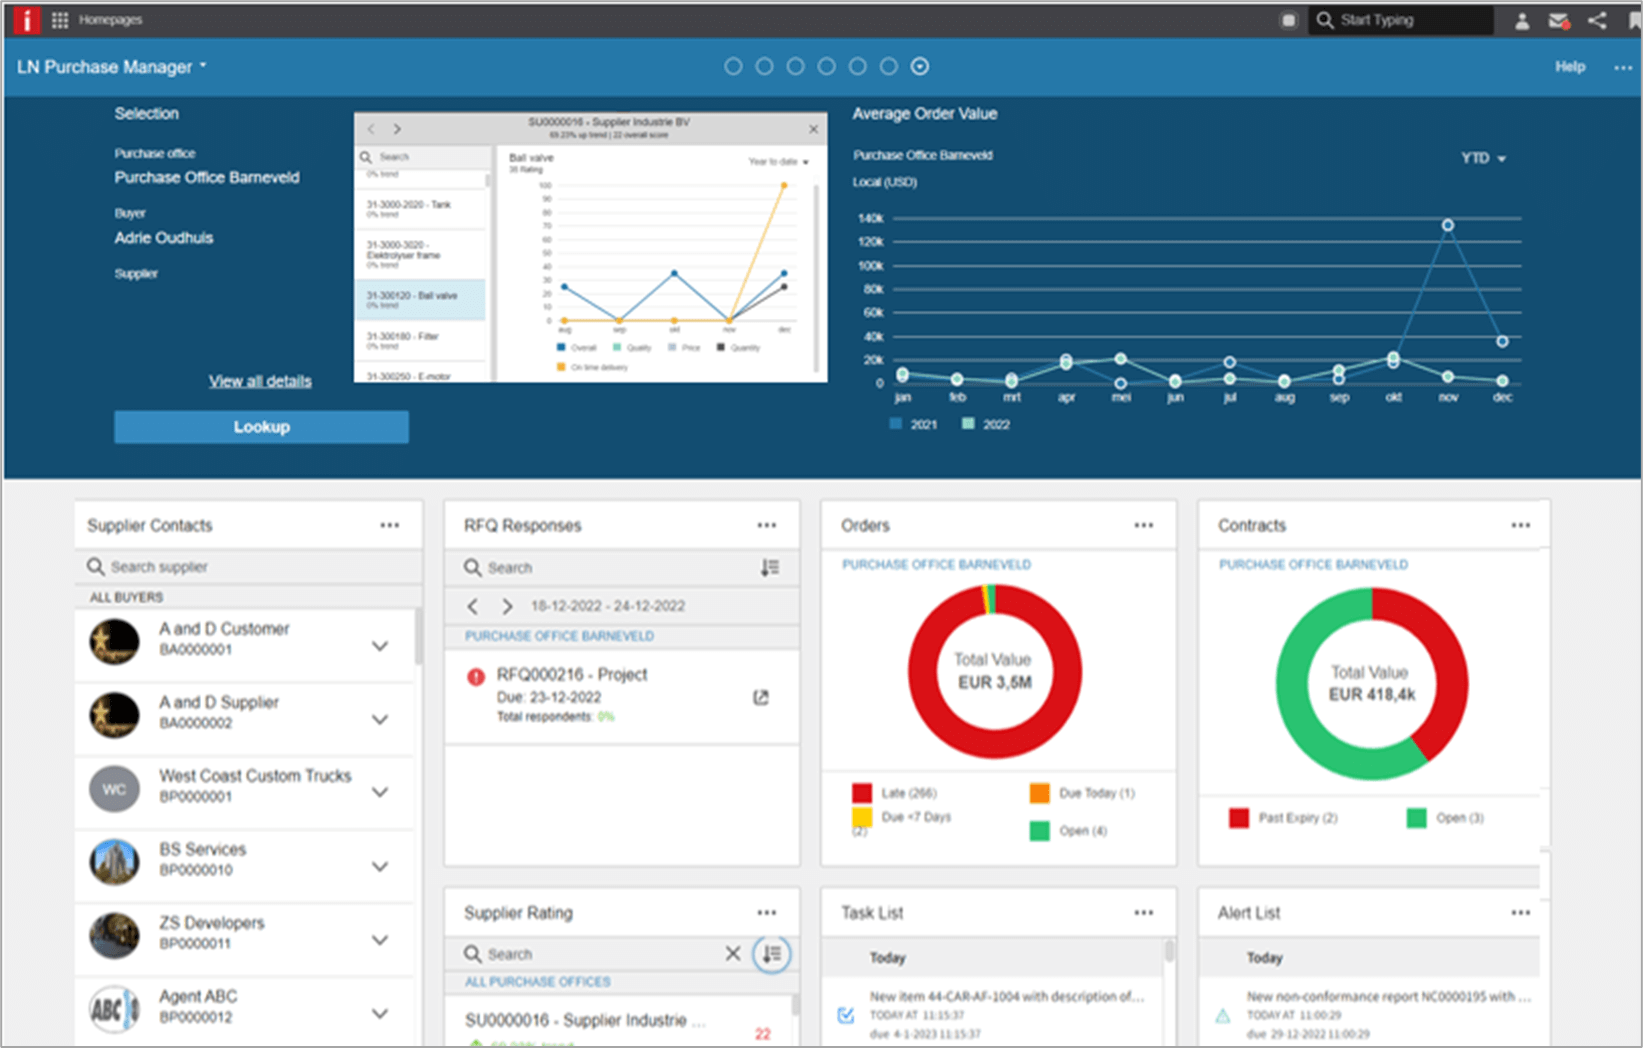Click the Lookup button
The image size is (1643, 1048).
tap(261, 426)
